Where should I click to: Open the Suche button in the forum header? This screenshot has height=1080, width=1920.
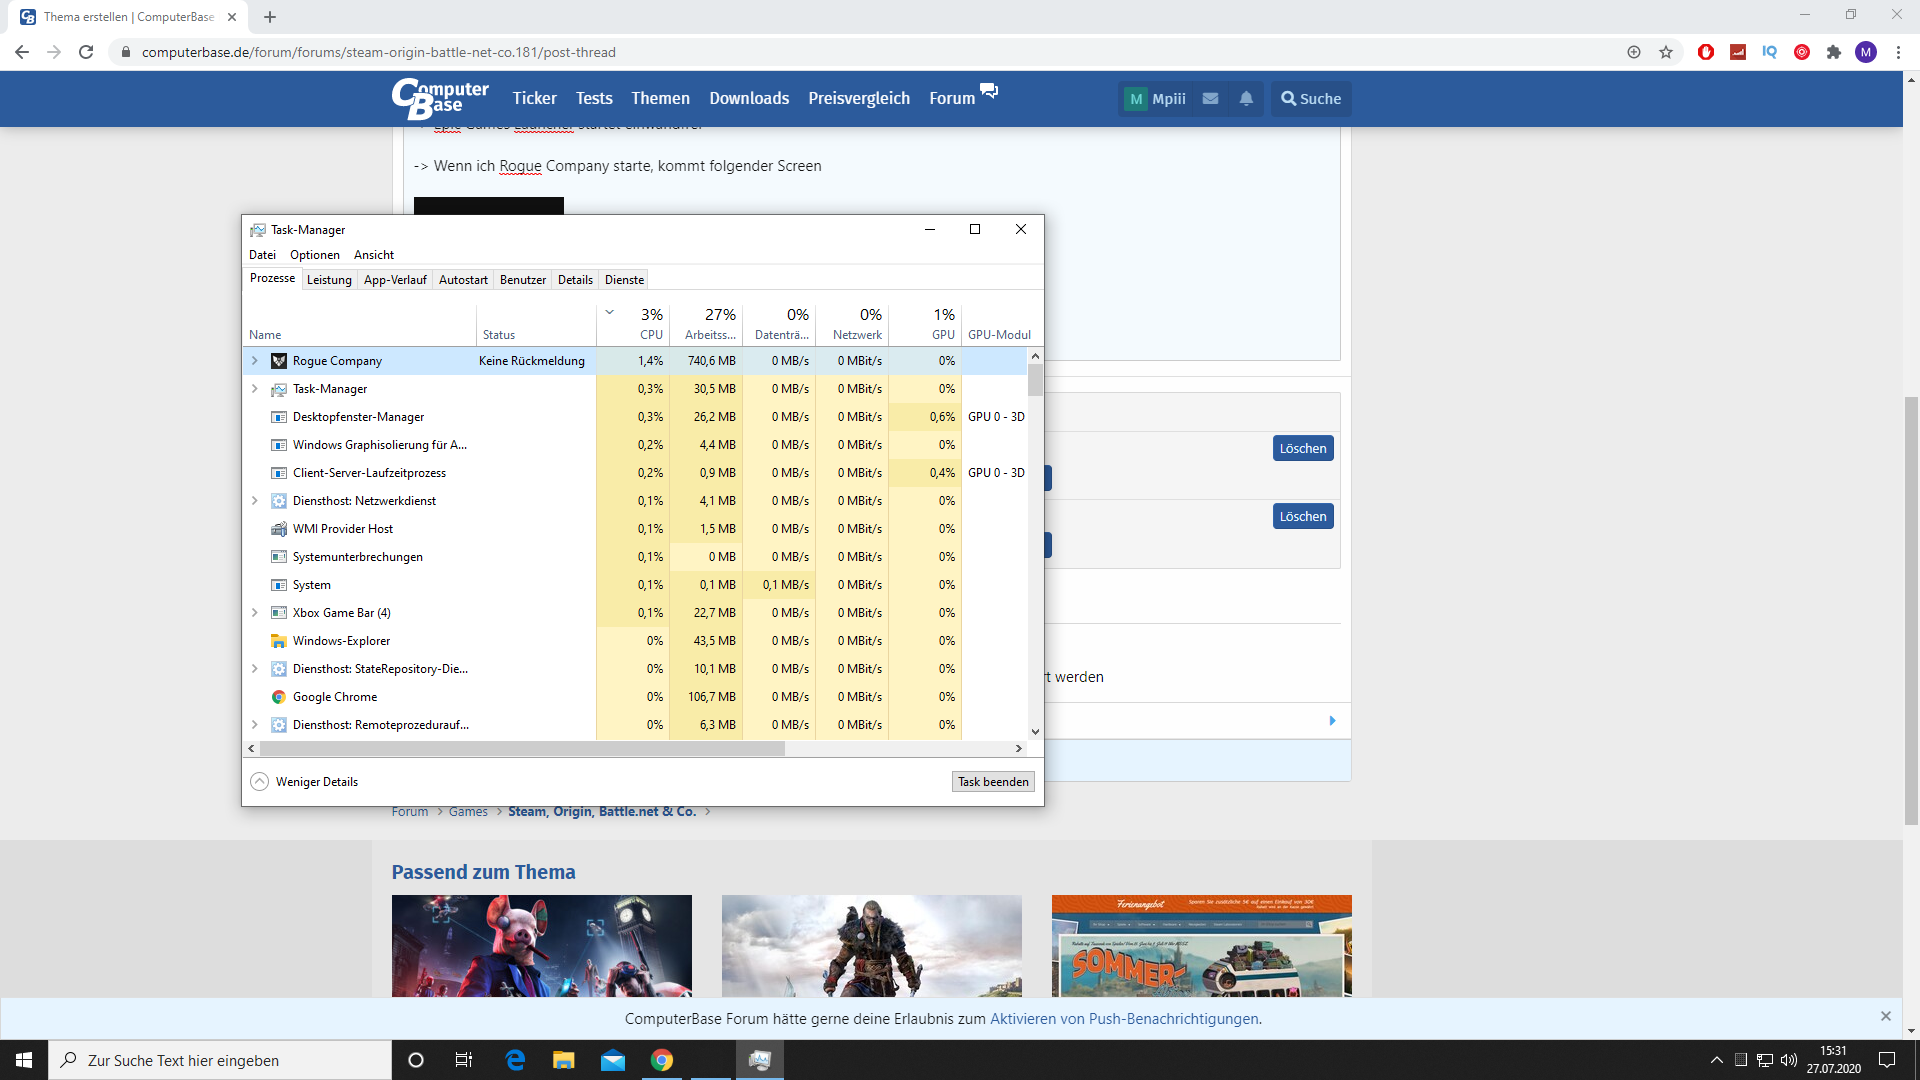click(1311, 99)
